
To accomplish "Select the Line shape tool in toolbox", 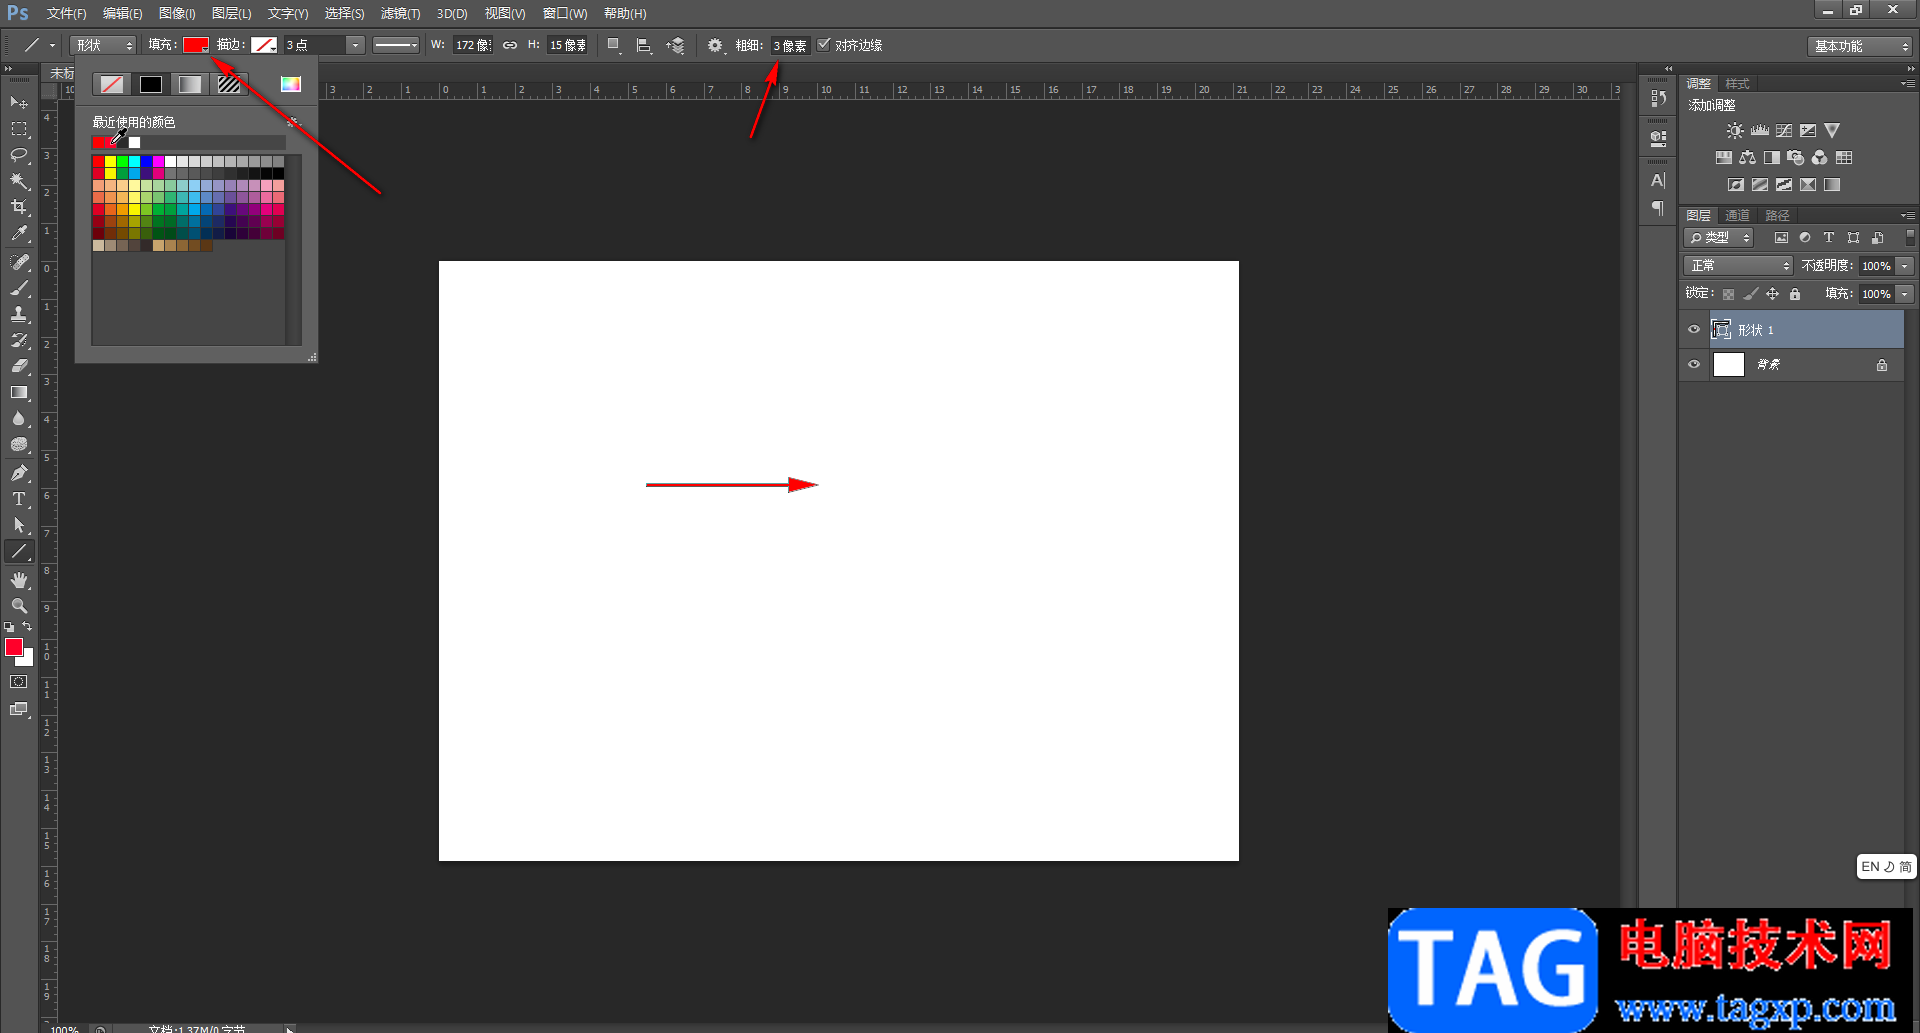I will [x=19, y=551].
